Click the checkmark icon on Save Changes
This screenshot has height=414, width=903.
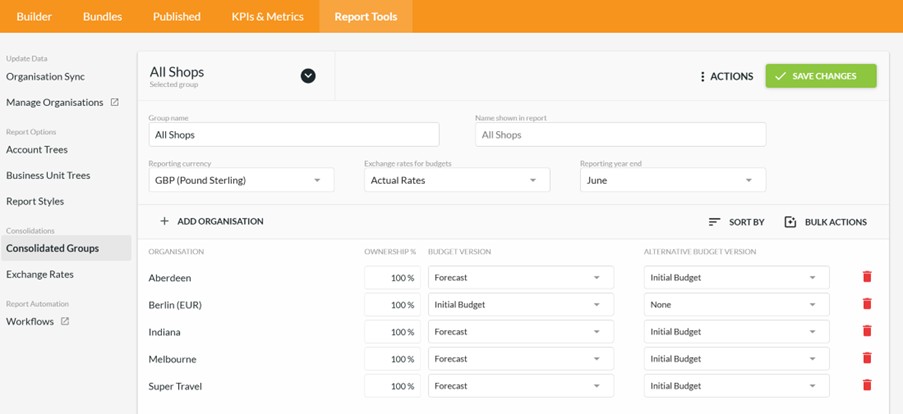coord(780,76)
